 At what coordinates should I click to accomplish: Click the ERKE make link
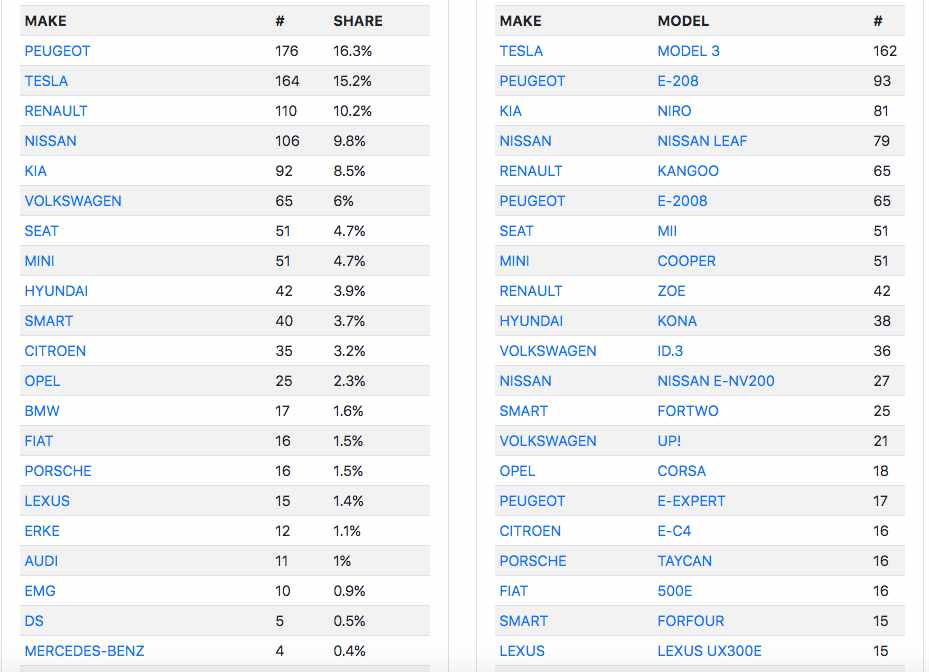42,531
